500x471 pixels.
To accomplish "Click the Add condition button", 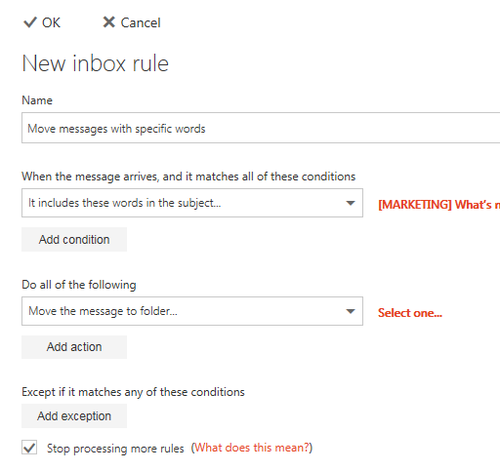I will [74, 239].
